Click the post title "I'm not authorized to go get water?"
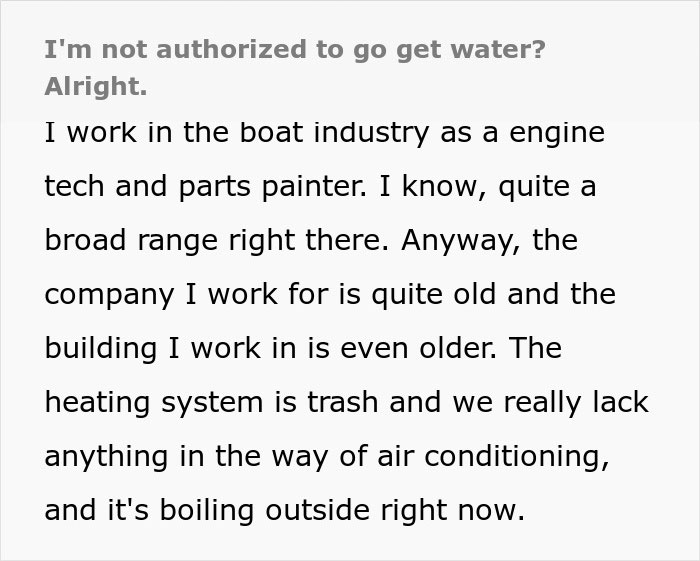This screenshot has width=700, height=561. point(295,52)
